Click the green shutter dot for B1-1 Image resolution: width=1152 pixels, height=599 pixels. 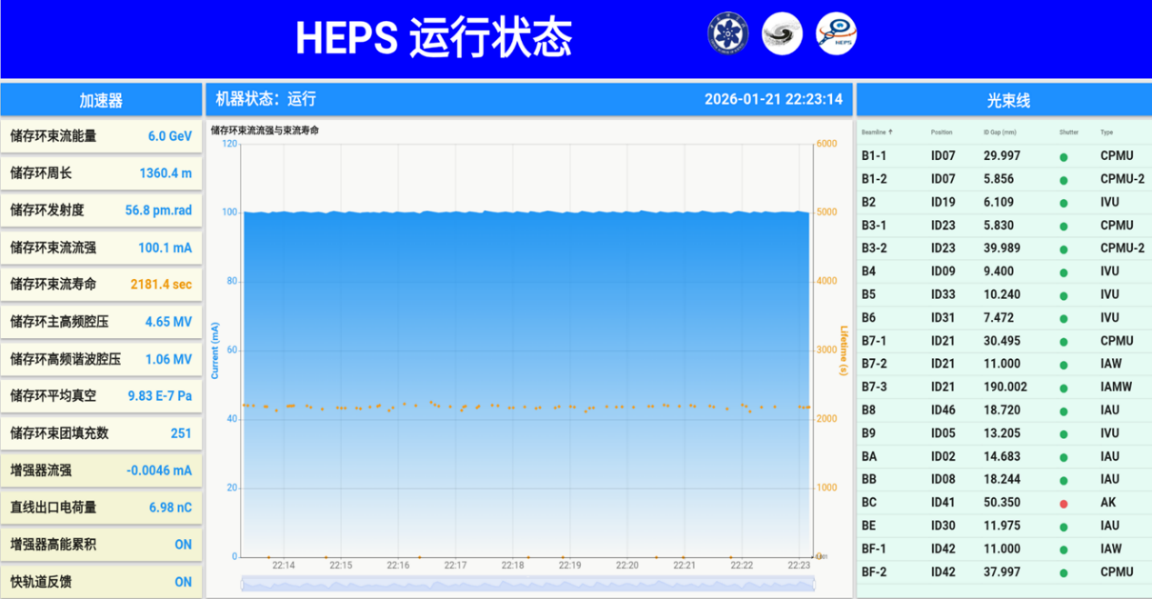pos(1064,157)
